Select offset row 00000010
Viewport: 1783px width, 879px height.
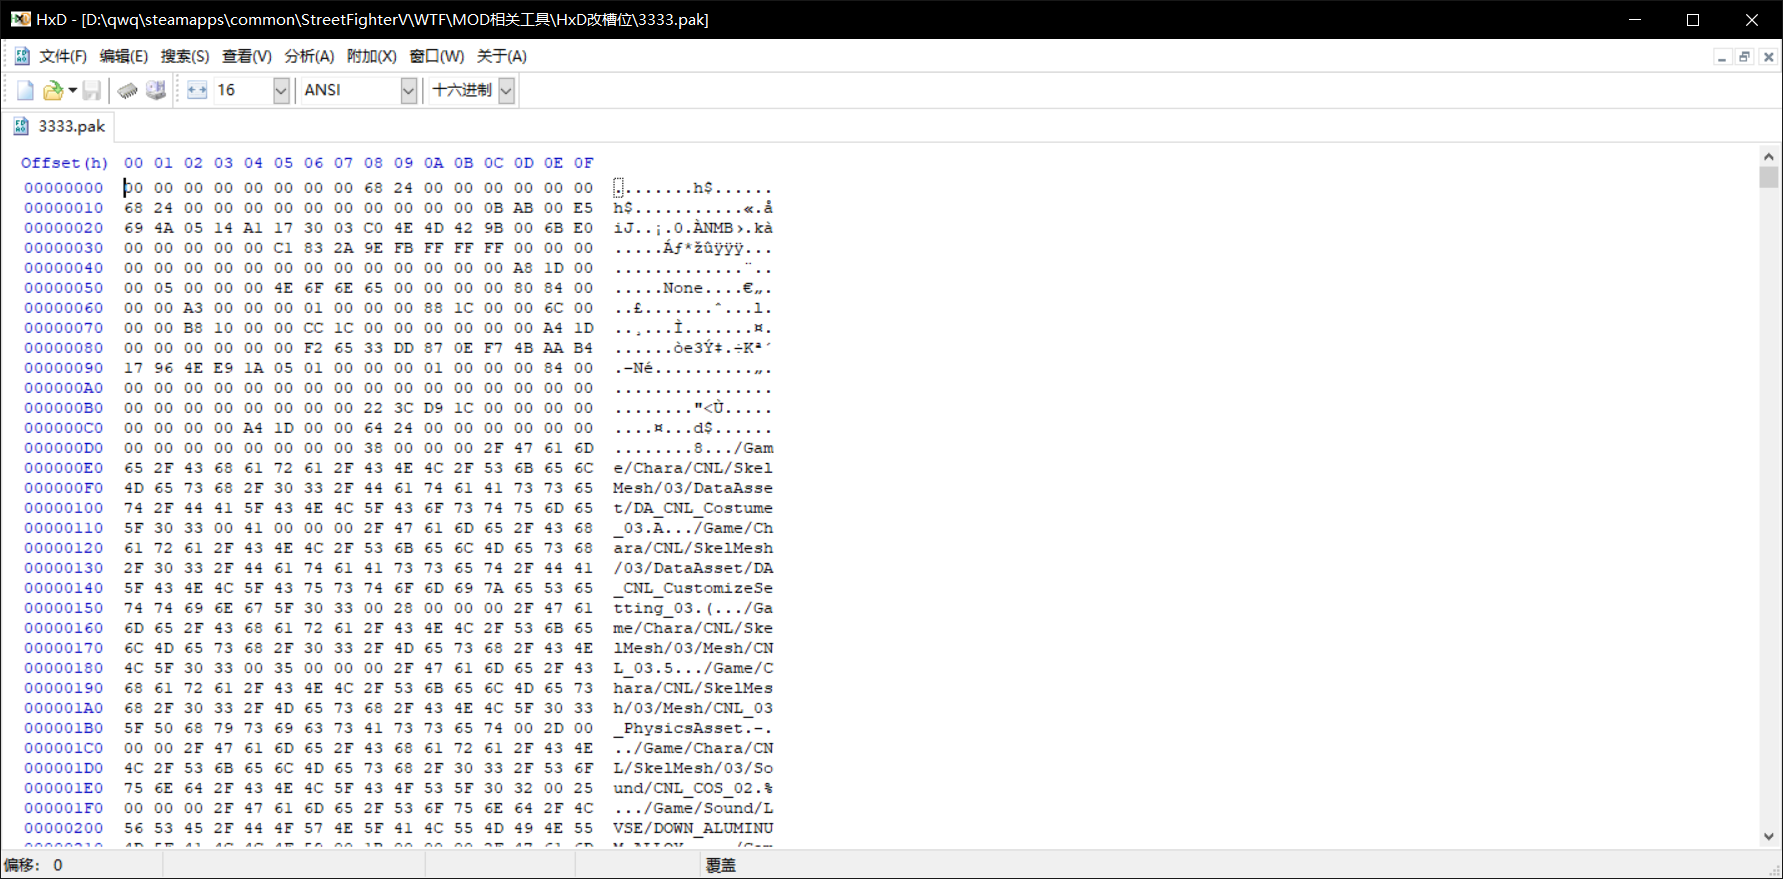64,208
